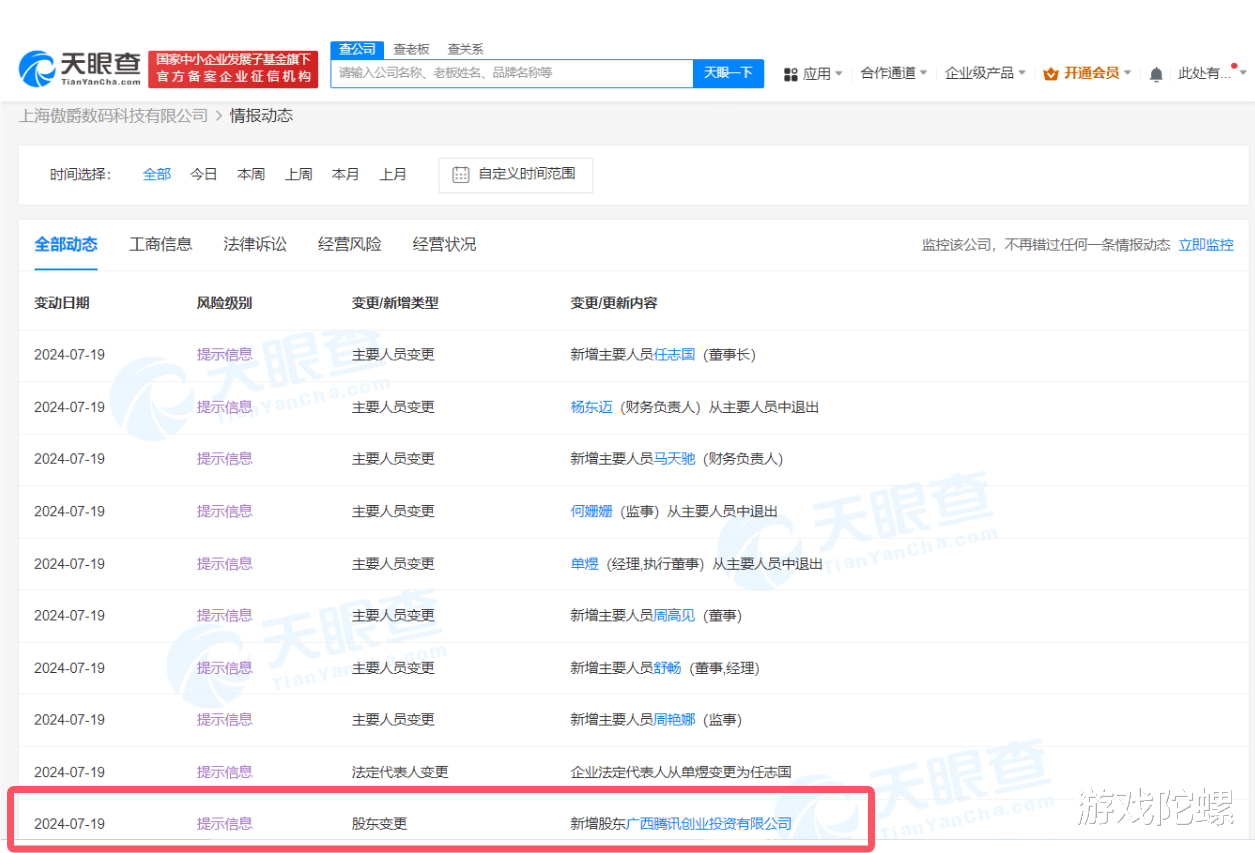This screenshot has width=1255, height=853.
Task: Click the 变动日期 column header
Action: (x=62, y=303)
